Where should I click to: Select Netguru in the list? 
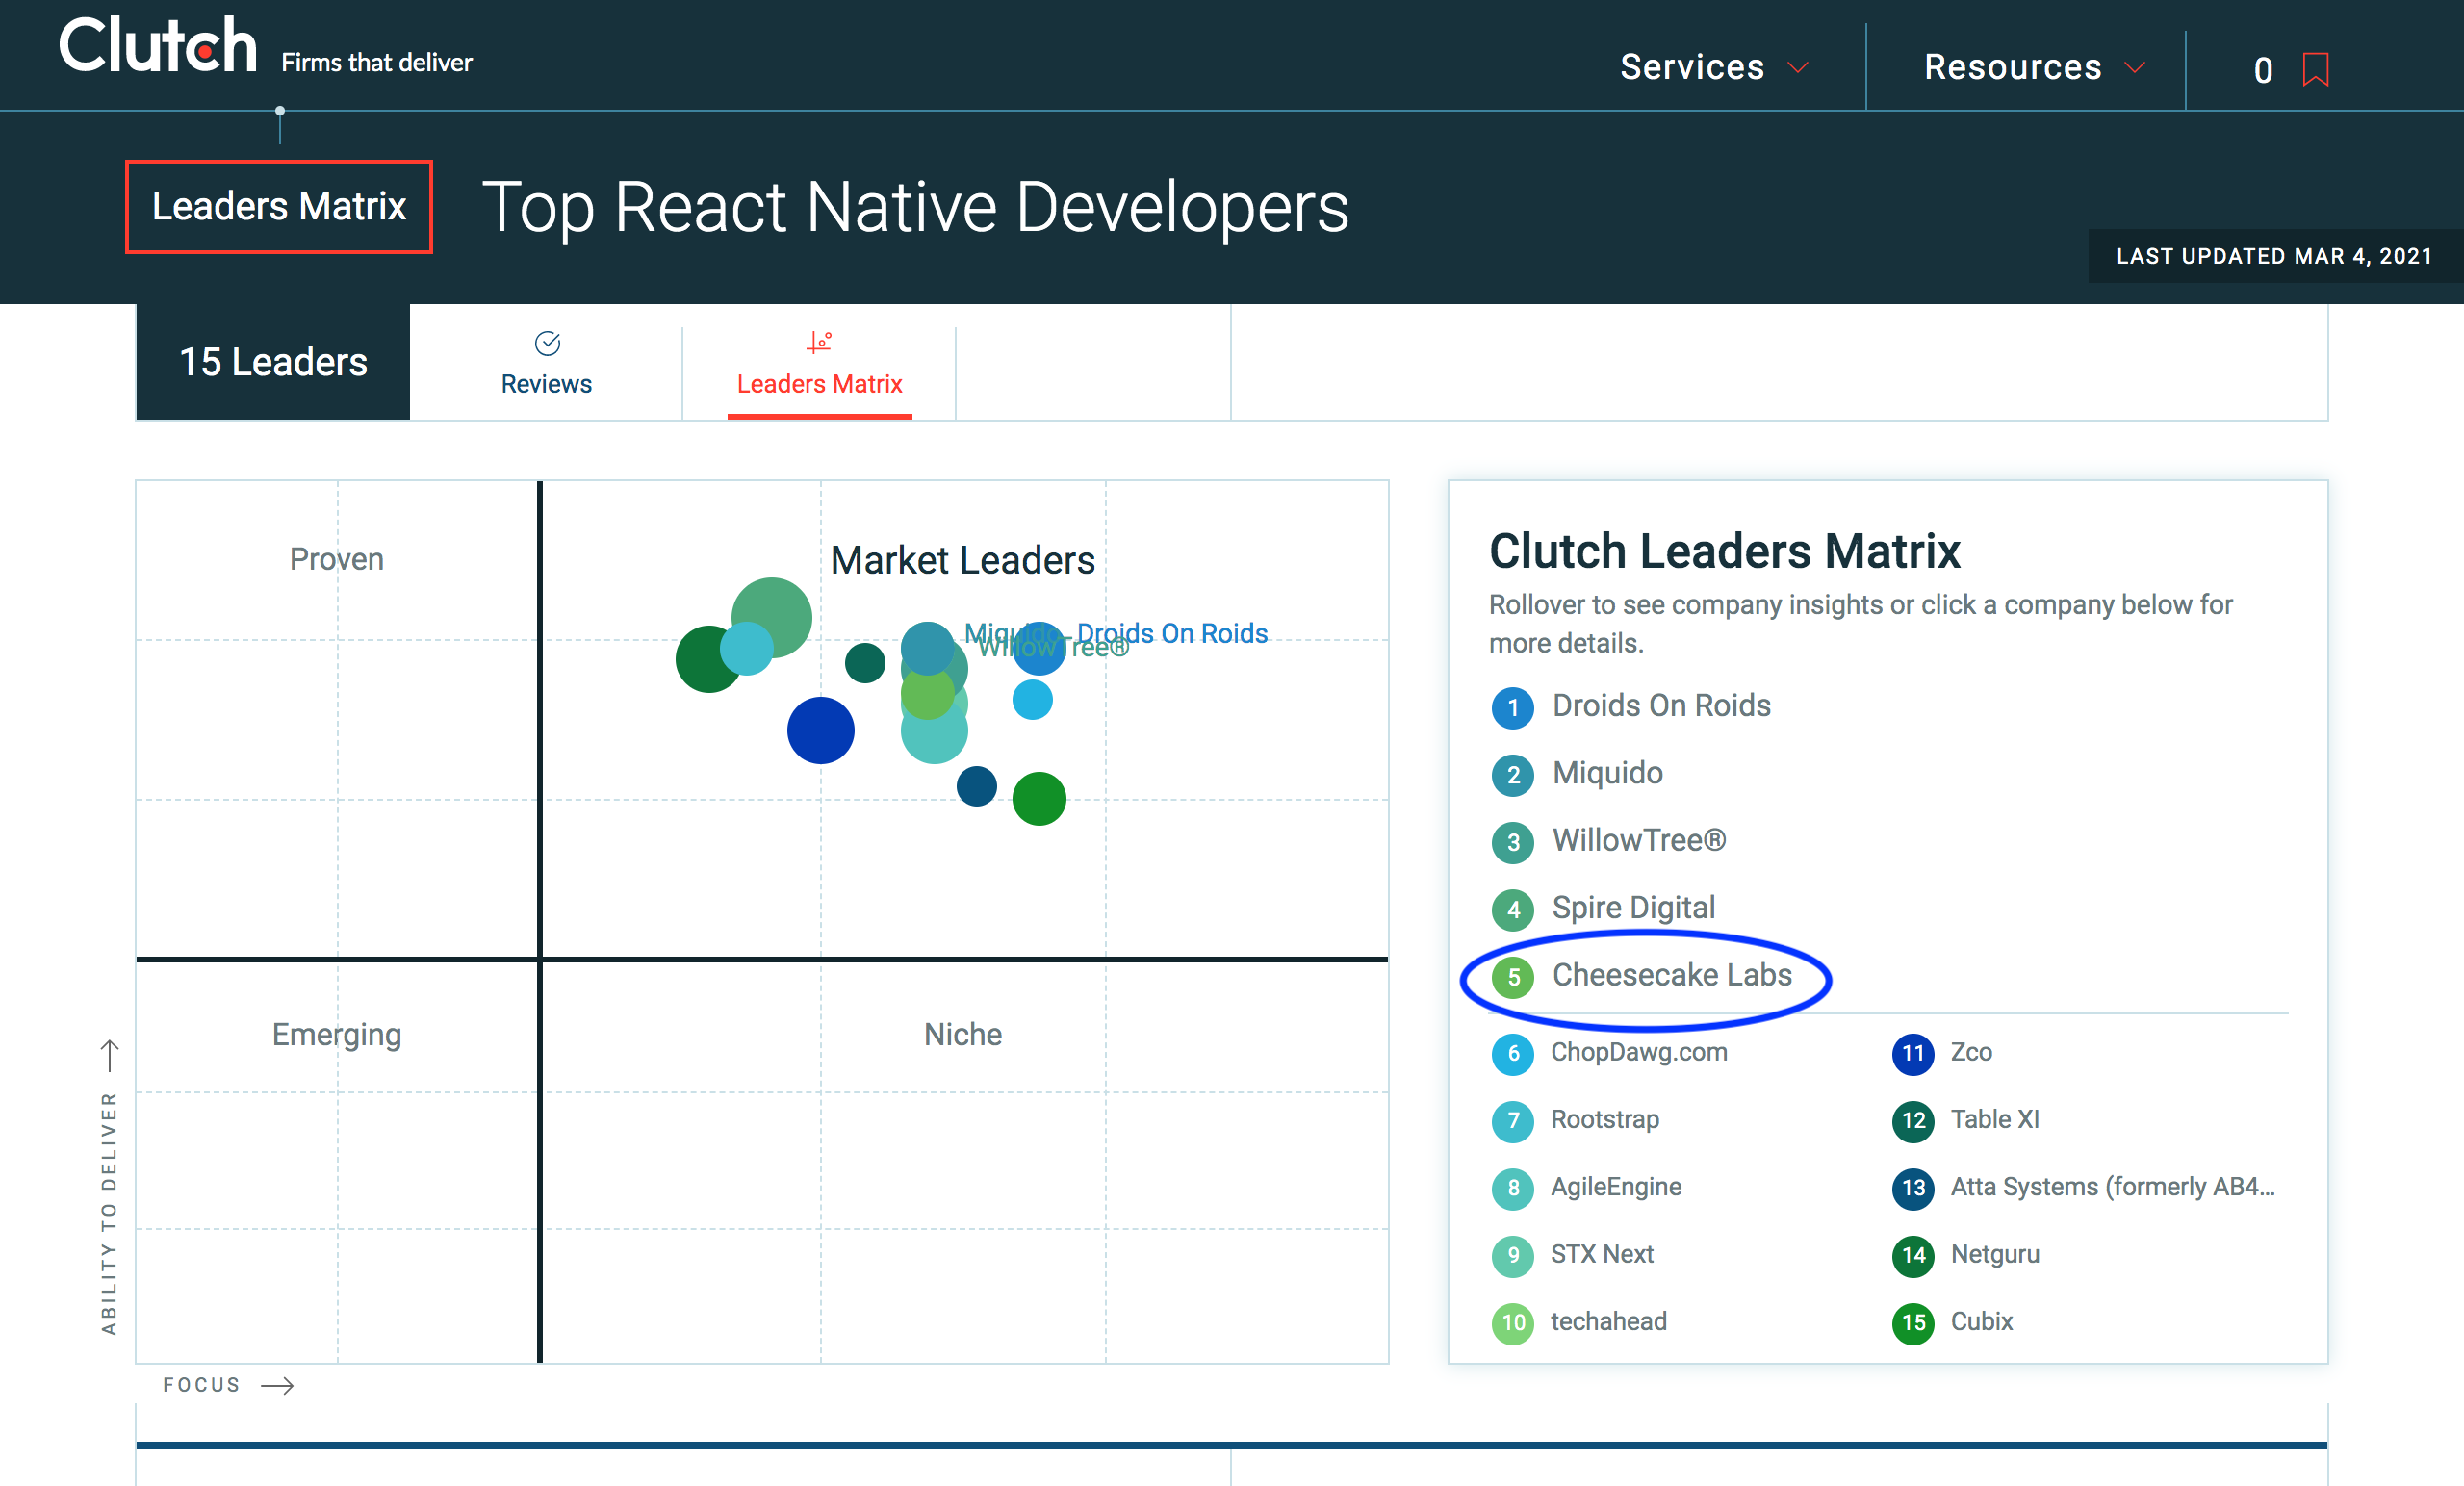(x=1994, y=1254)
